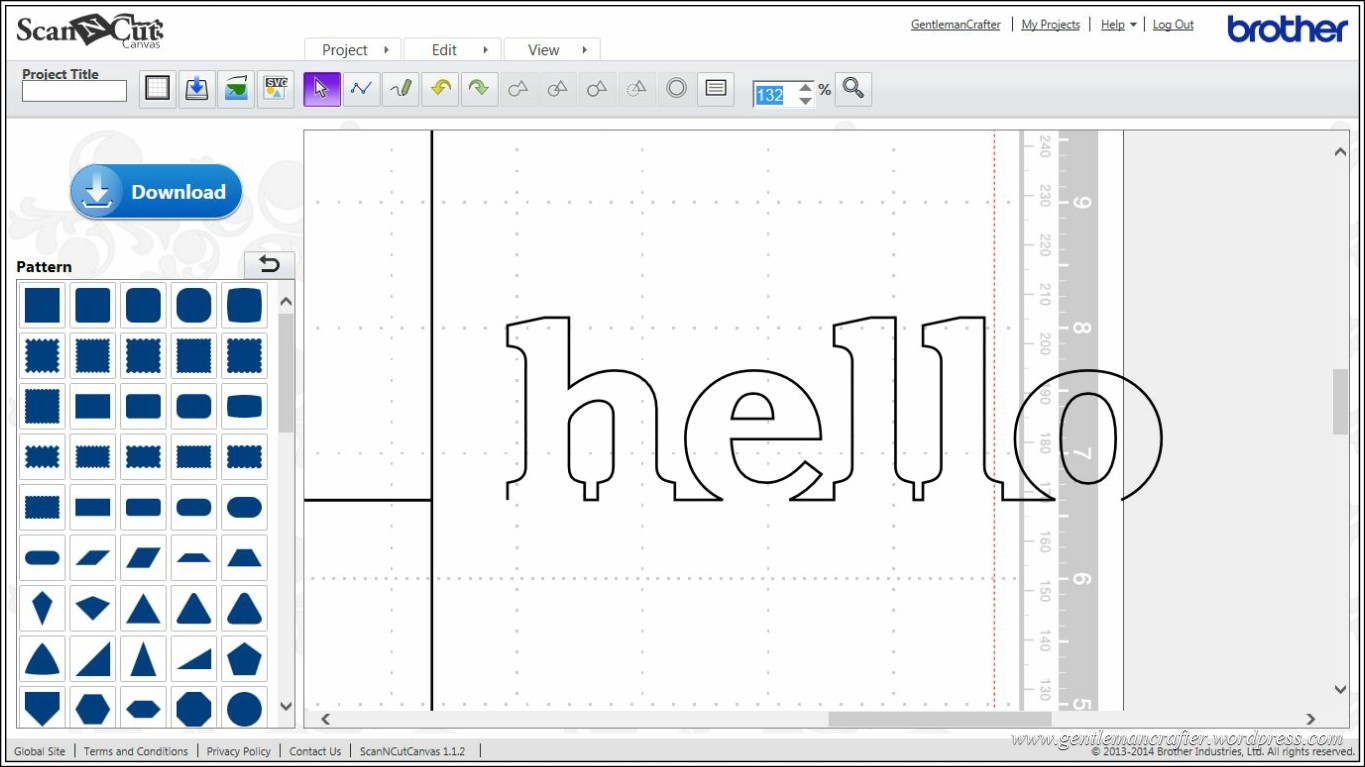Select the circle shape pattern thumbnail

[244, 709]
